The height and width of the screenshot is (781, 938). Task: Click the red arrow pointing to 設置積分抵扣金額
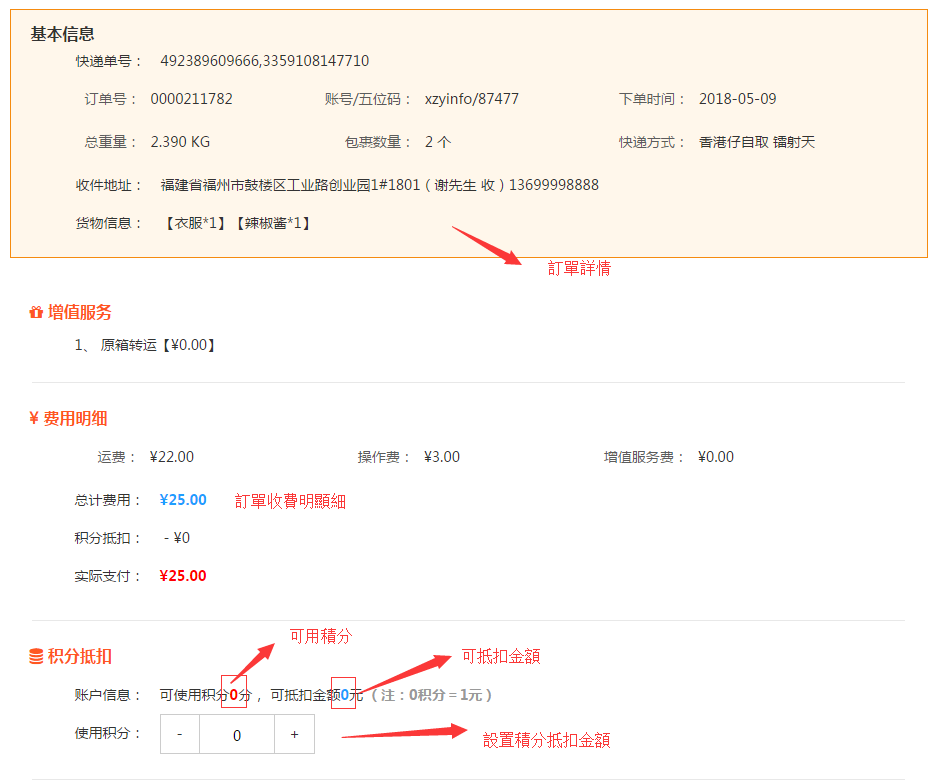click(405, 735)
